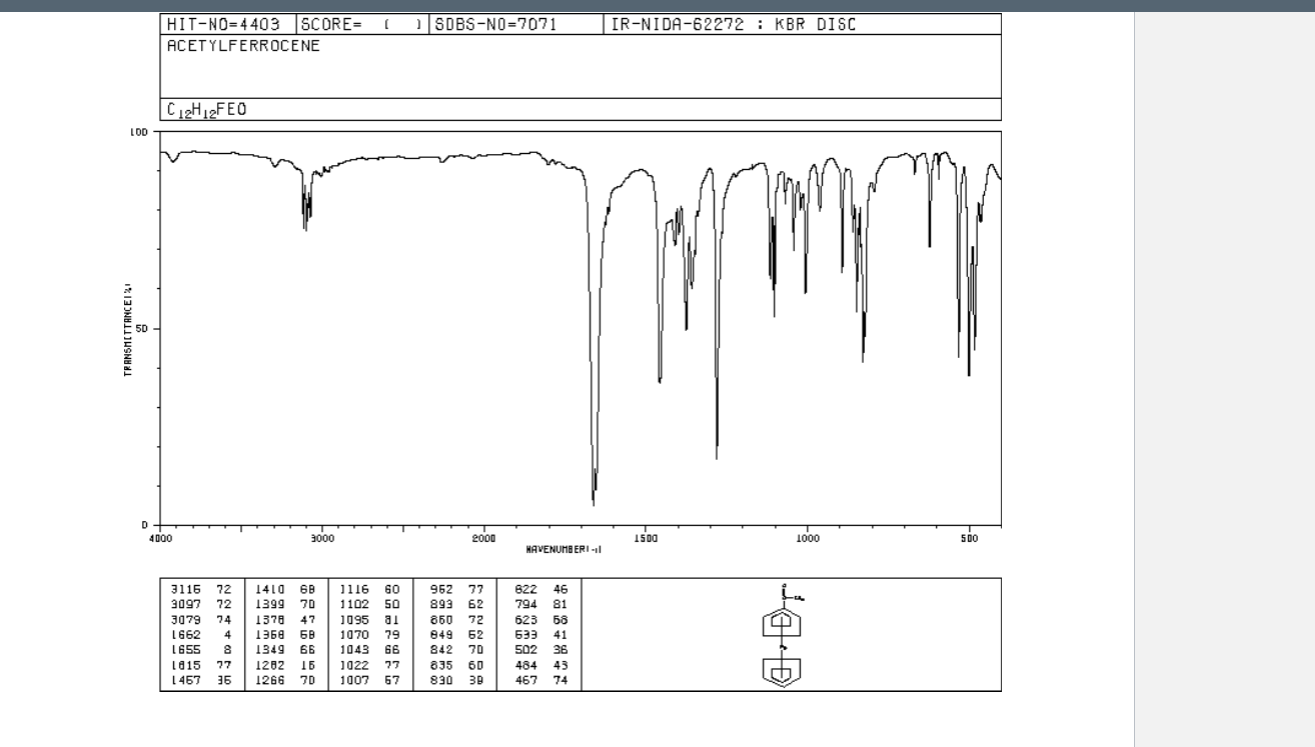
Task: Click the 50 mark on transmittance axis
Action: [x=142, y=328]
